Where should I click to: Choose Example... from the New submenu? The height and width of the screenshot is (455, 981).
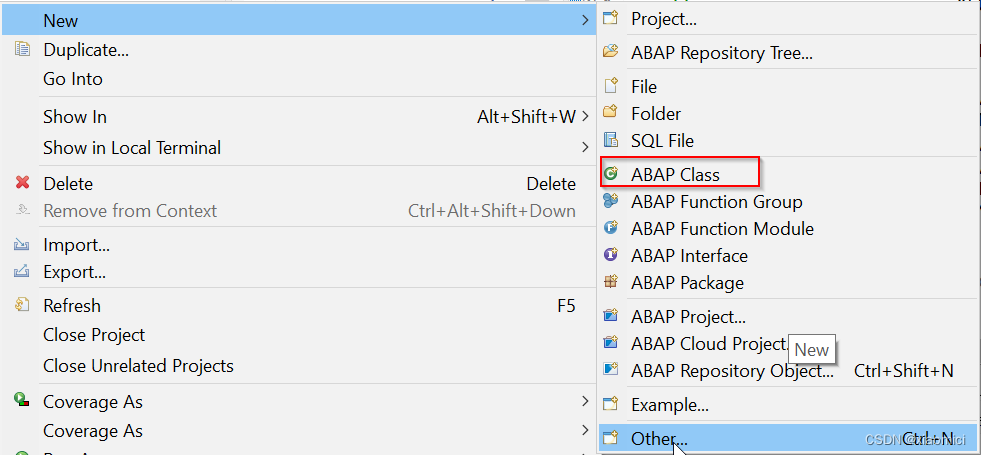tap(670, 405)
